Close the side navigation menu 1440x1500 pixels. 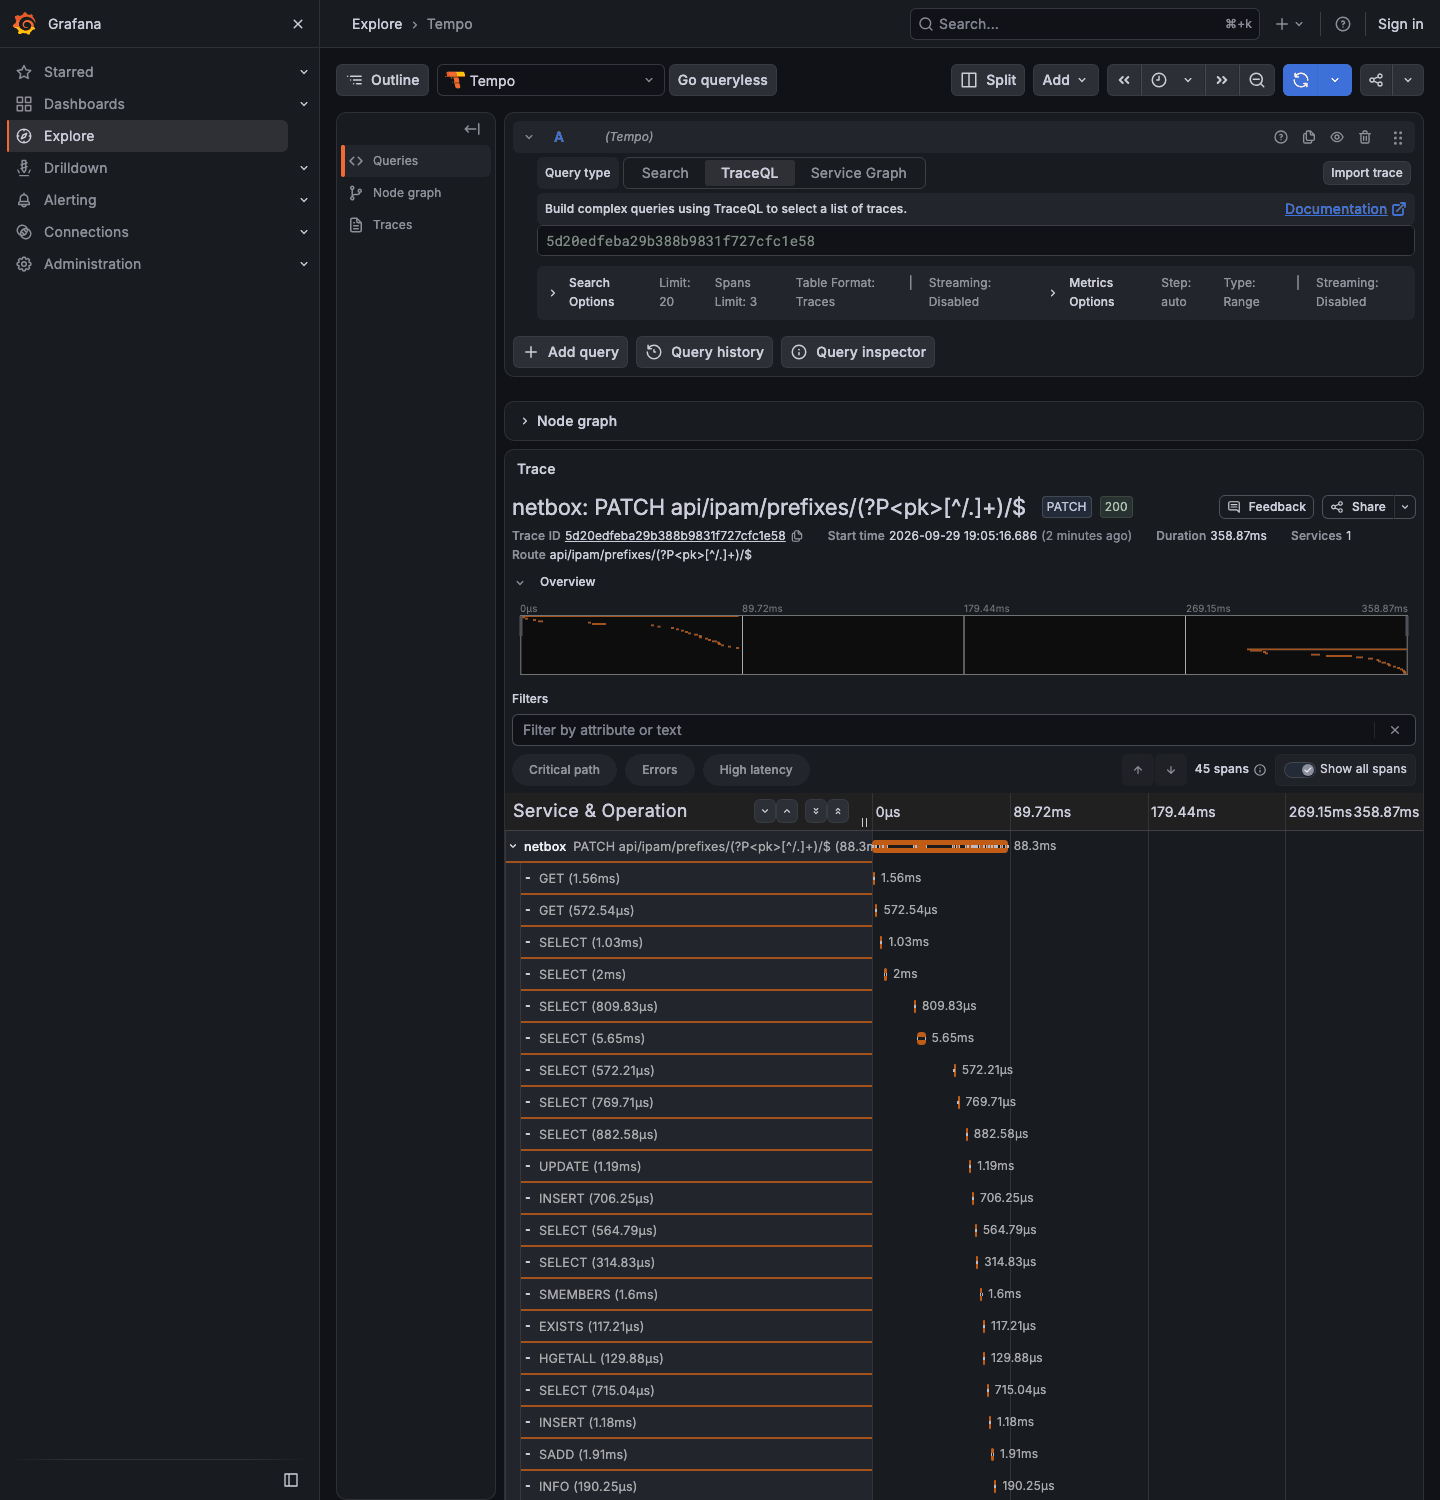[298, 24]
